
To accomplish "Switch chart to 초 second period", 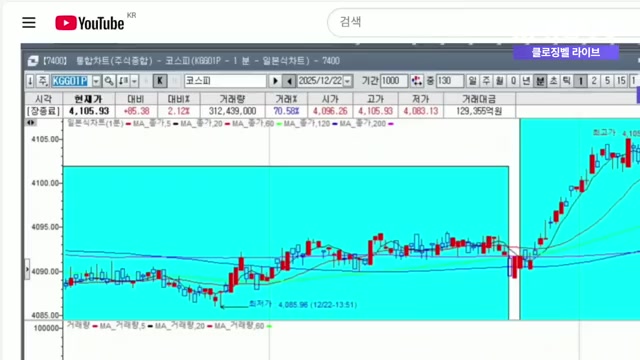I will pos(553,81).
